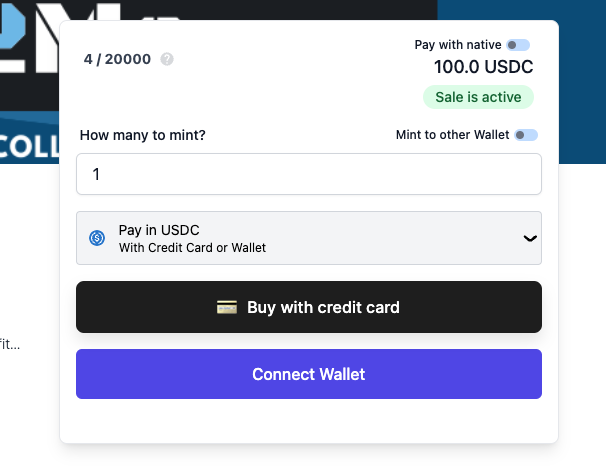Toggle Mint to other Wallet switch
Screen dimensions: 606x470
click(x=525, y=135)
